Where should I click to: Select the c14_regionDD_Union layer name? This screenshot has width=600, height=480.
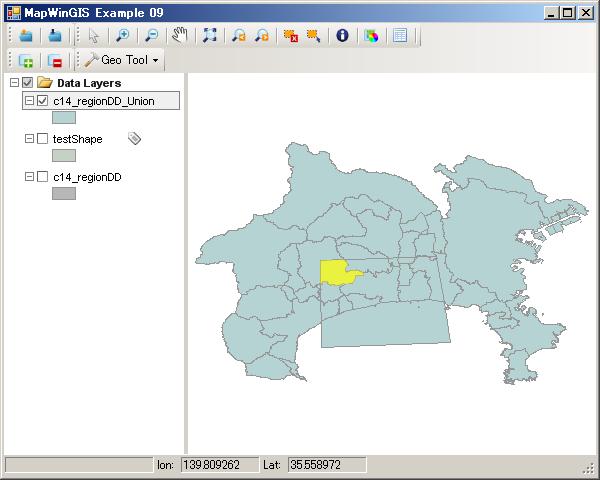pyautogui.click(x=104, y=101)
